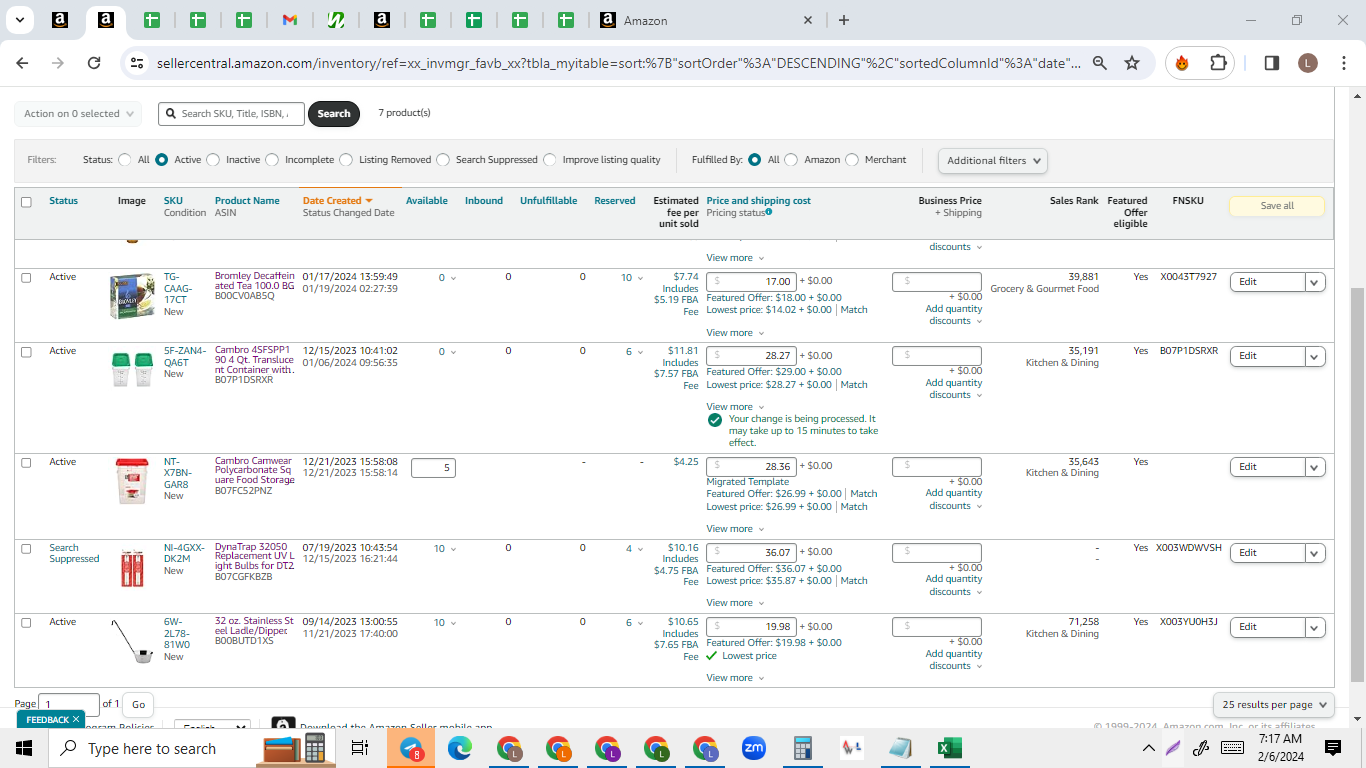This screenshot has height=768, width=1366.
Task: Open the Chrome tab search chevron
Action: tap(22, 20)
